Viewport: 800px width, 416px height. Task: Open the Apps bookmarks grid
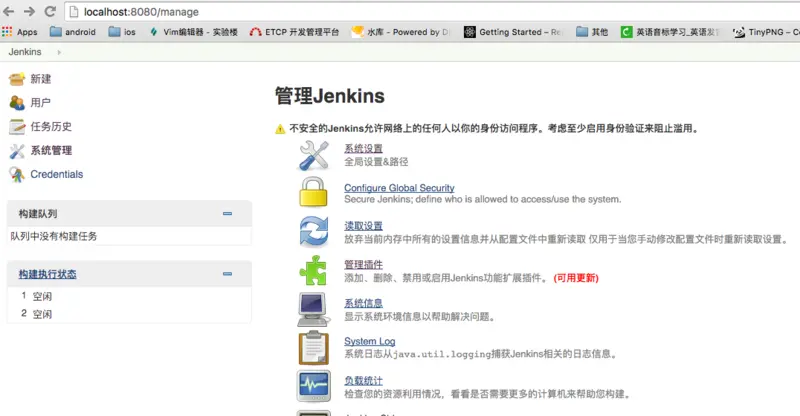click(20, 32)
